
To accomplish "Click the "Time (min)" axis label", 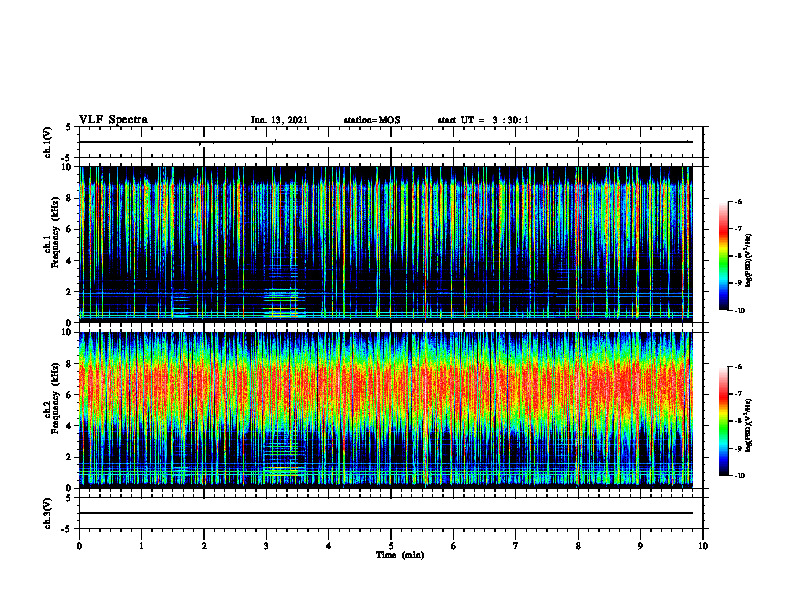I will point(400,555).
